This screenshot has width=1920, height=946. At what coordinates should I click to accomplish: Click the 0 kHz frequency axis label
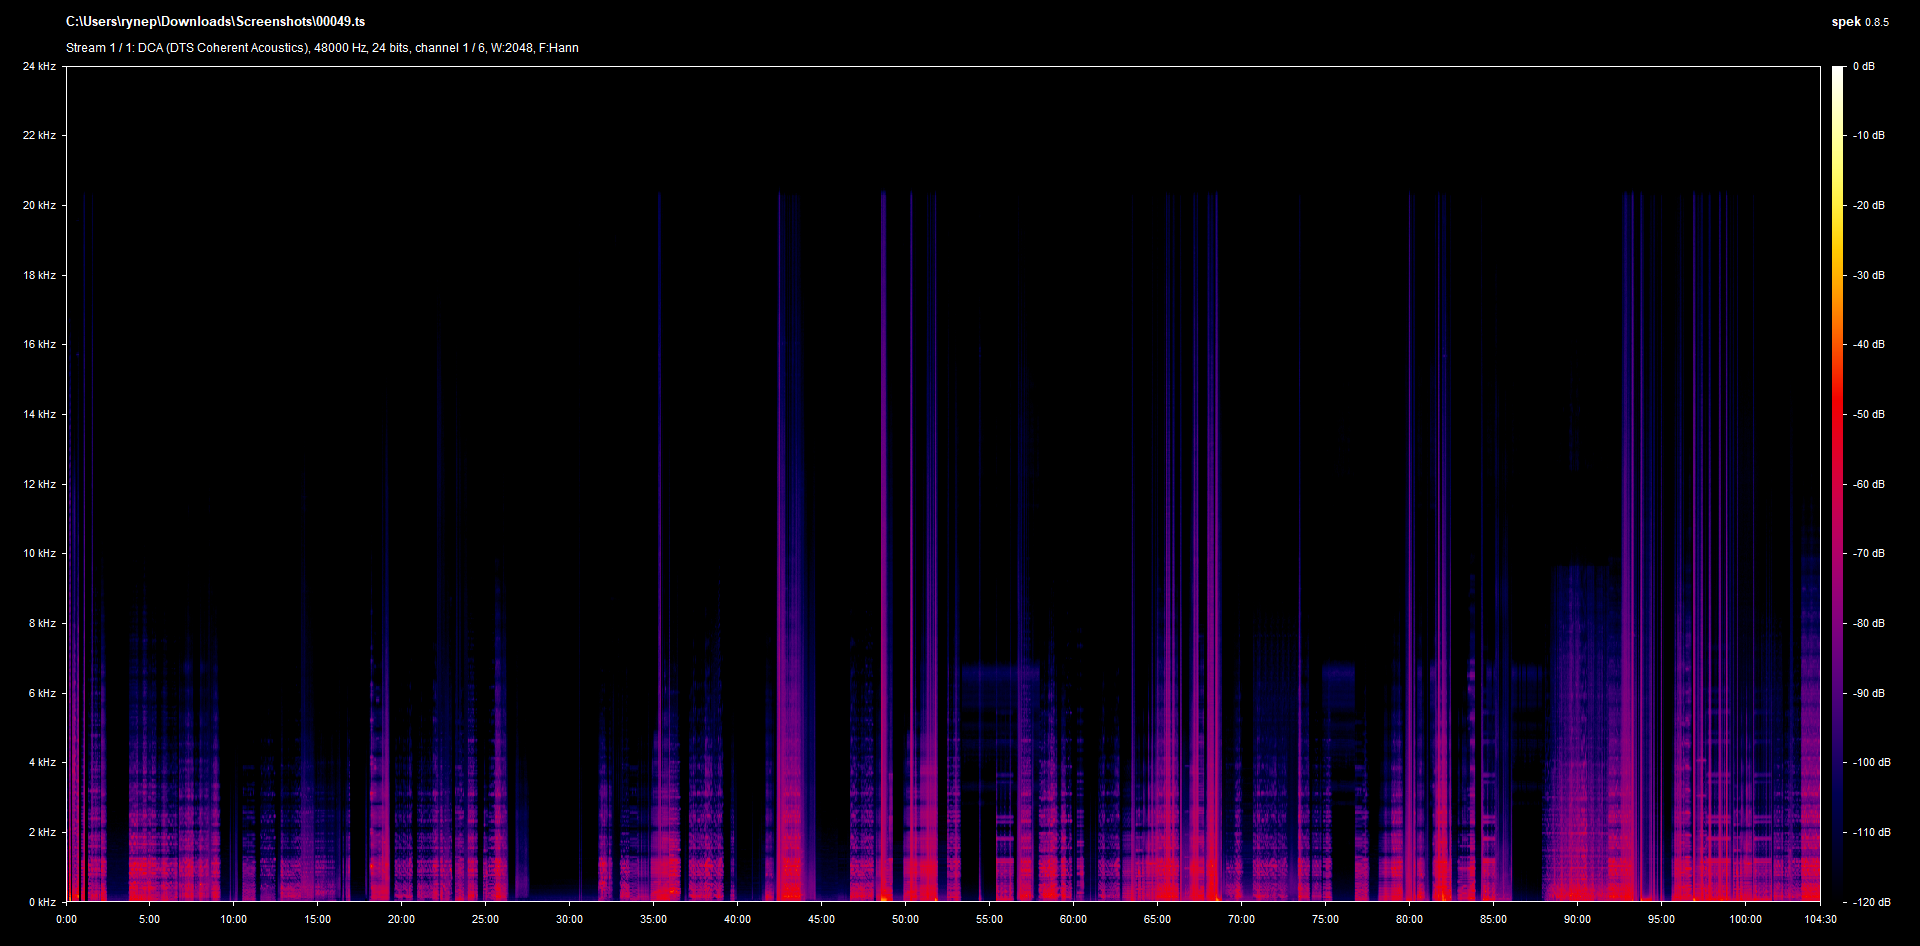click(42, 902)
